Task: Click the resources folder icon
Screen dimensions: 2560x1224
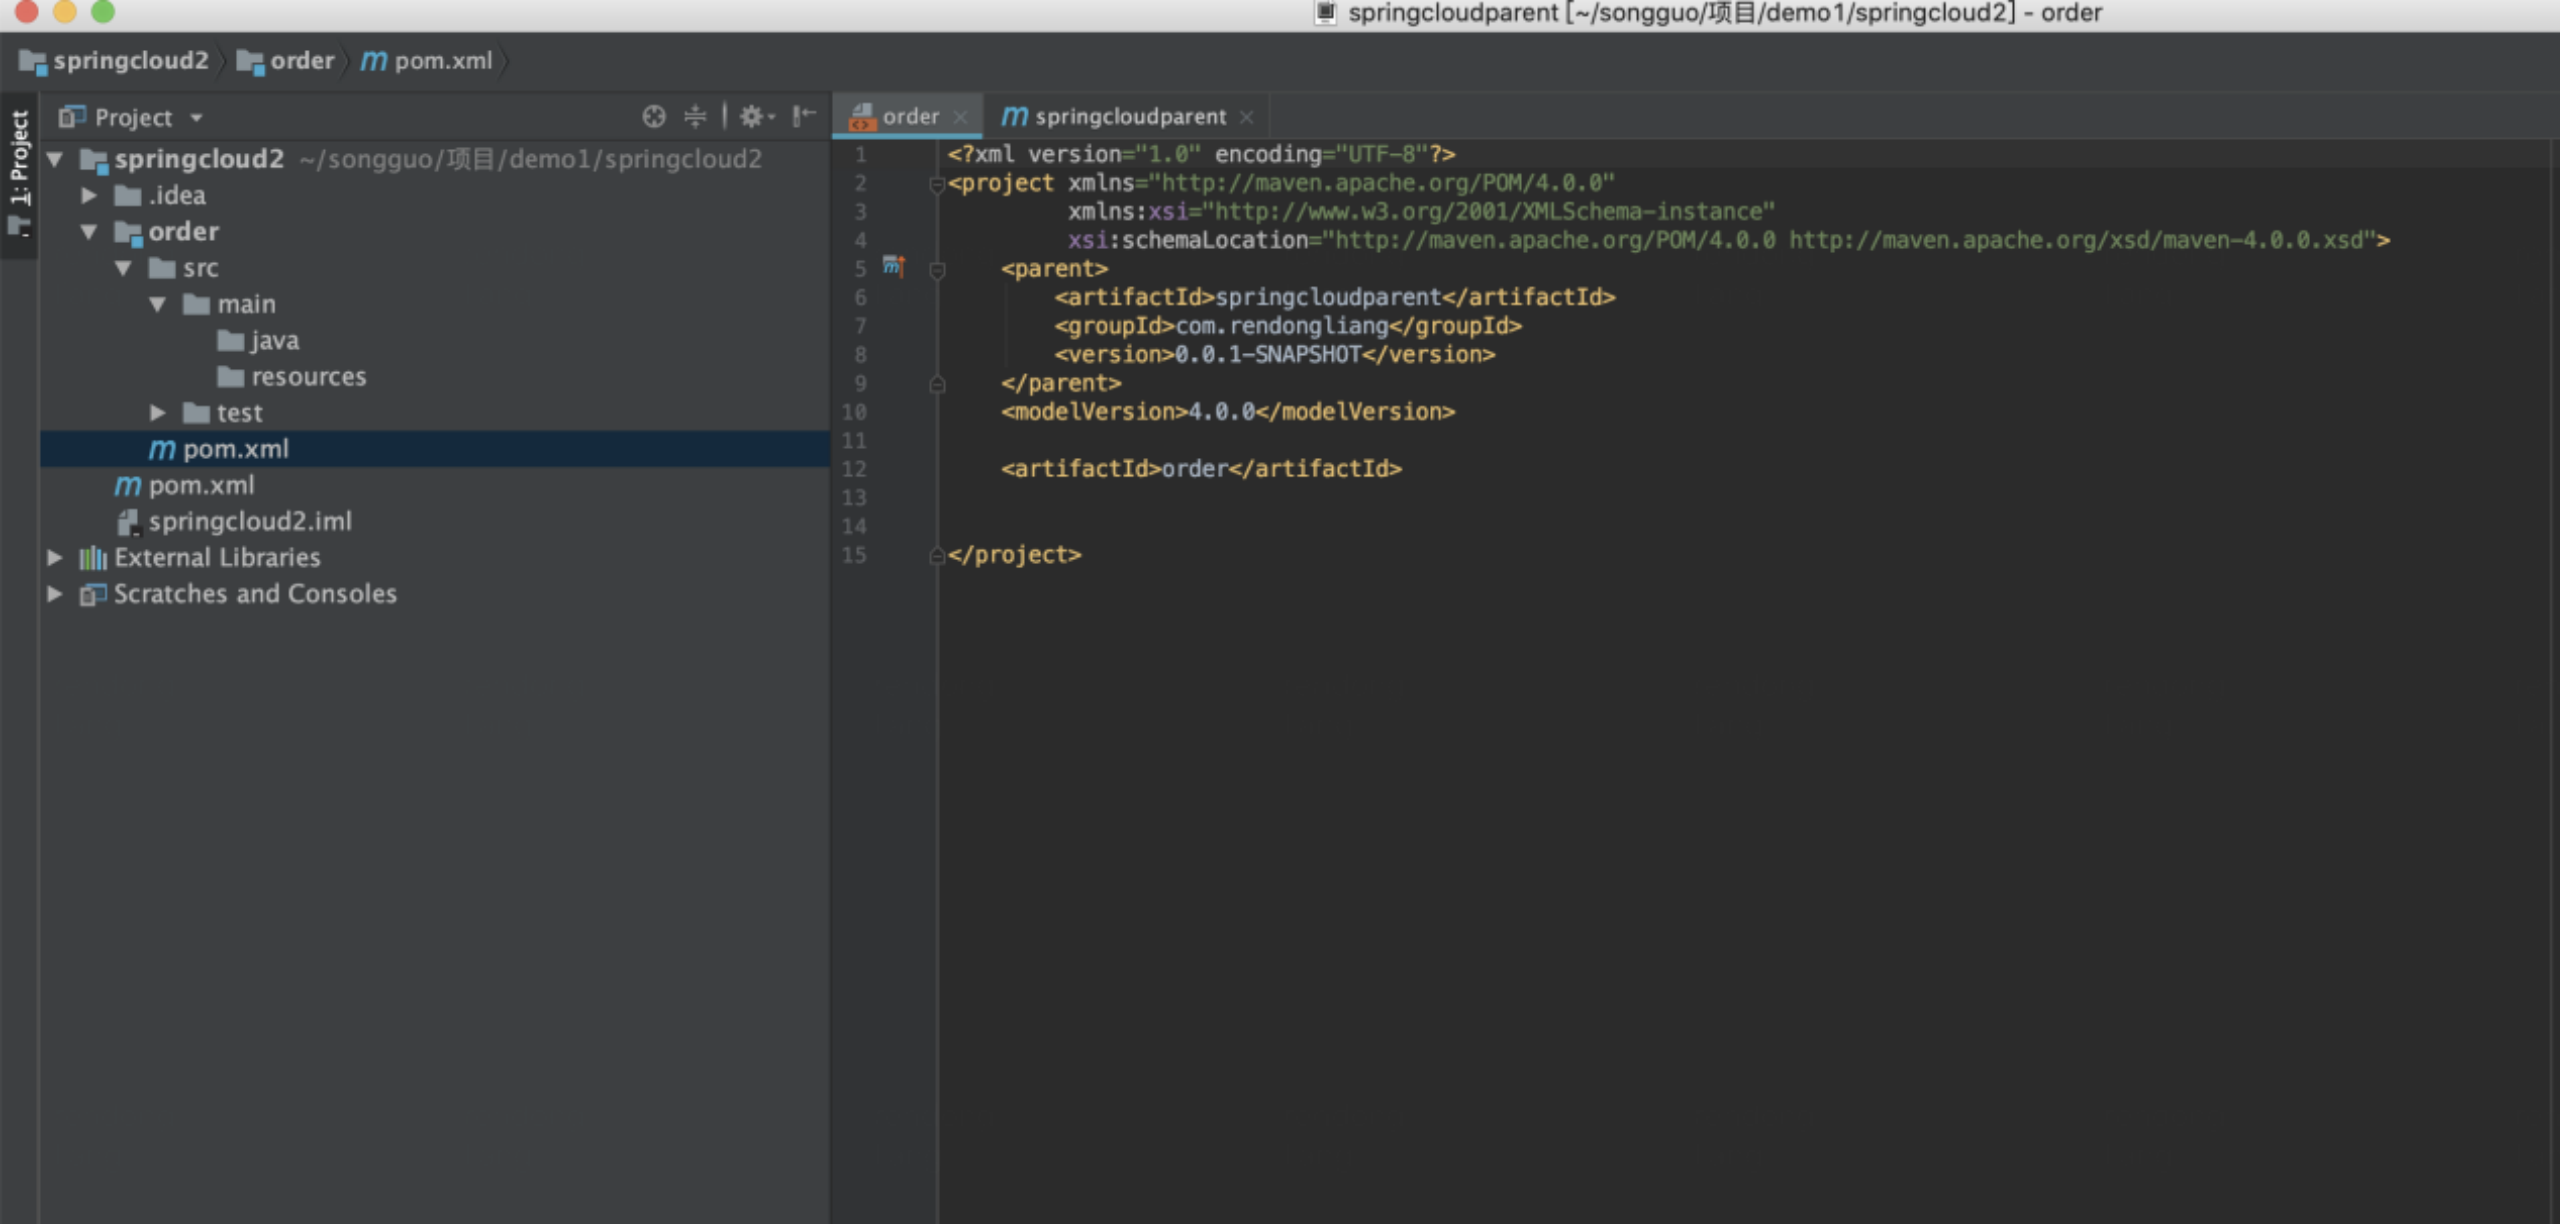Action: [x=231, y=377]
